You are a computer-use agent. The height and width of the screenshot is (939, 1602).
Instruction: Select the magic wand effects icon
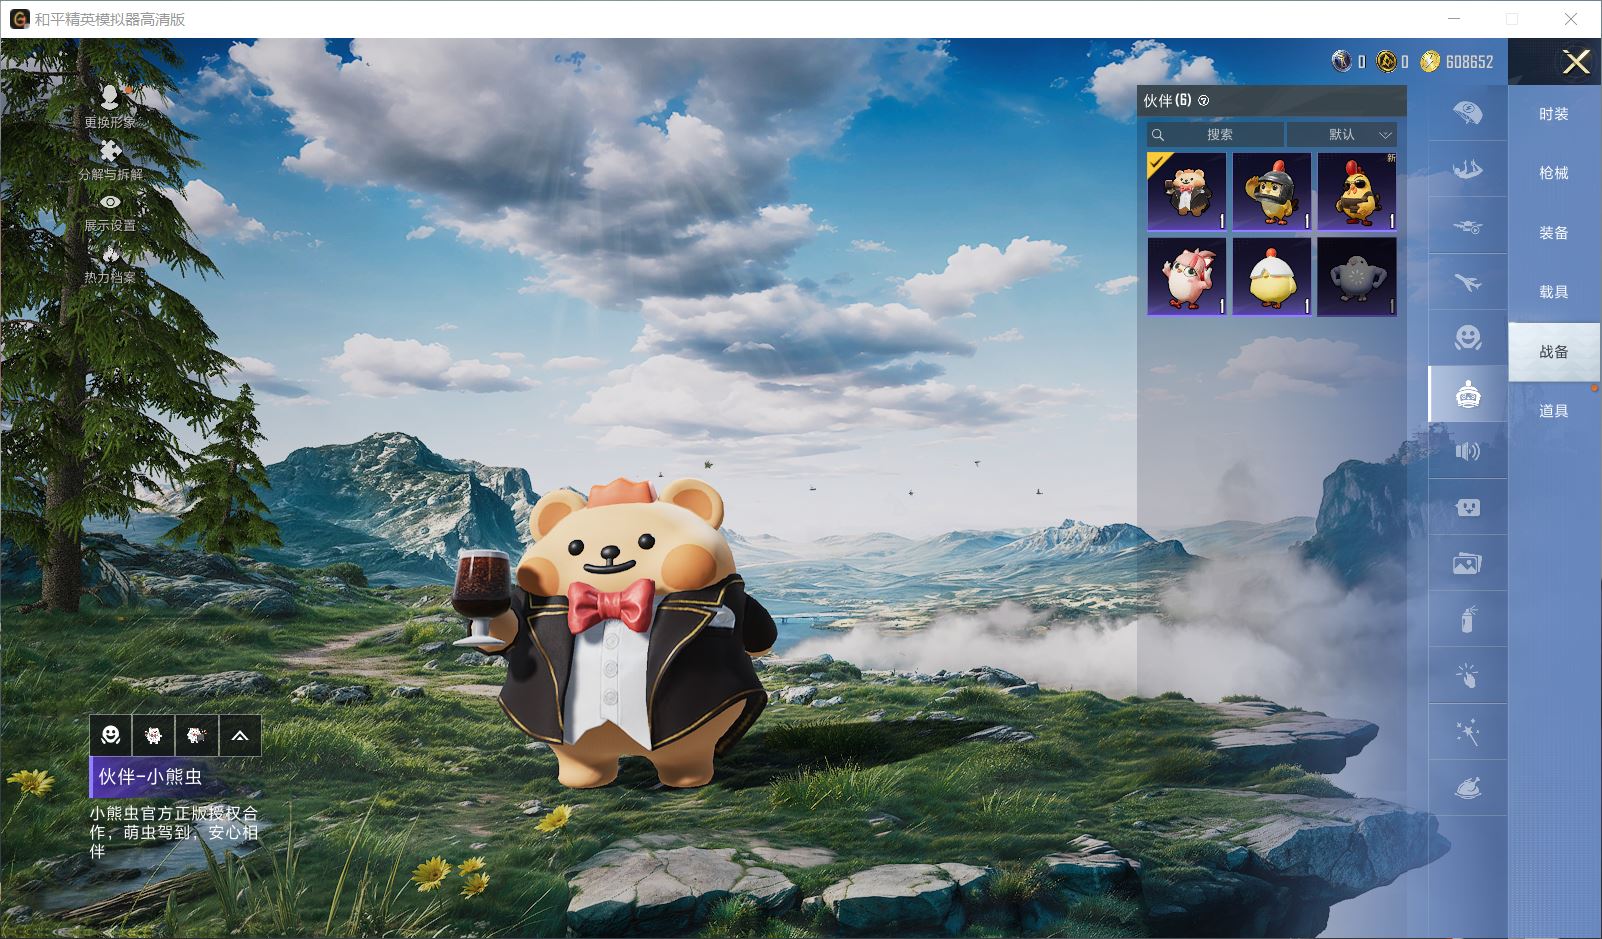pyautogui.click(x=1467, y=733)
